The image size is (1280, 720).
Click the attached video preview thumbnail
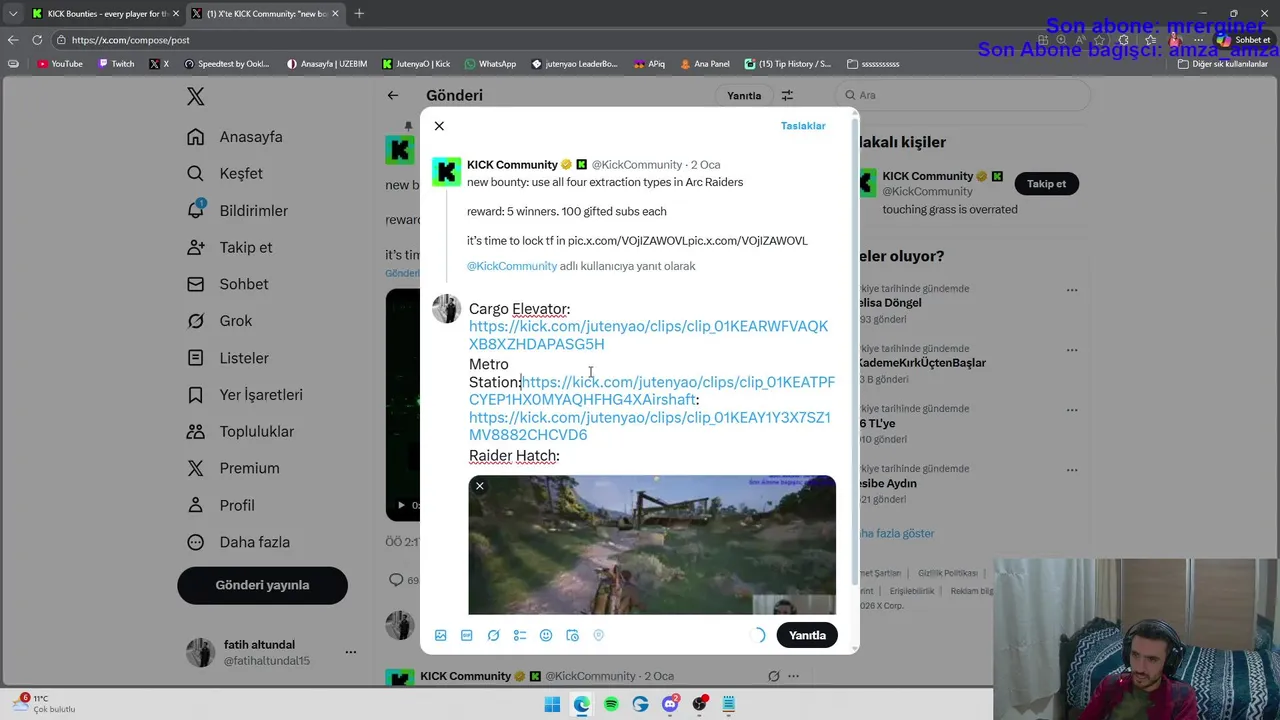click(x=652, y=545)
